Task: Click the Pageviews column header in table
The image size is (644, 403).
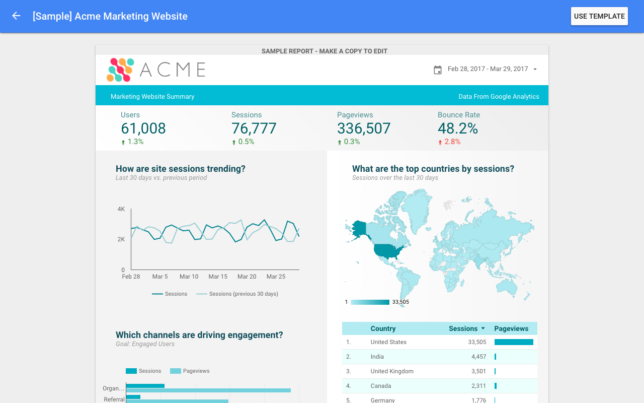Action: [x=511, y=328]
